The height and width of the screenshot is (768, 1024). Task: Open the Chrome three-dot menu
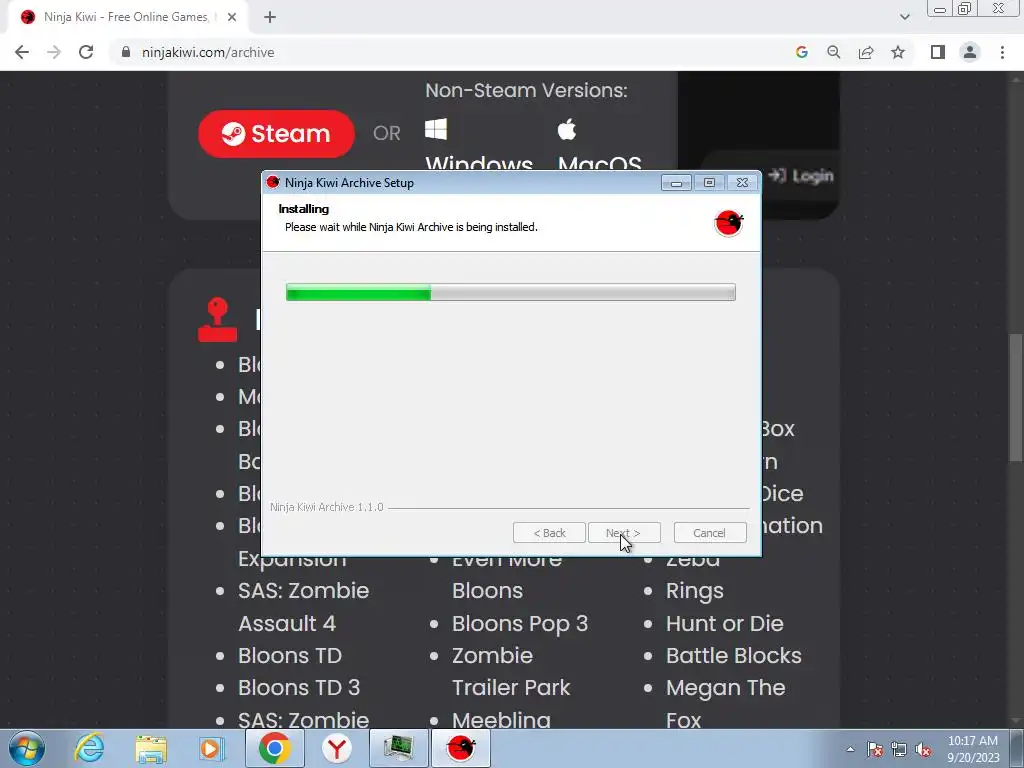coord(1002,52)
